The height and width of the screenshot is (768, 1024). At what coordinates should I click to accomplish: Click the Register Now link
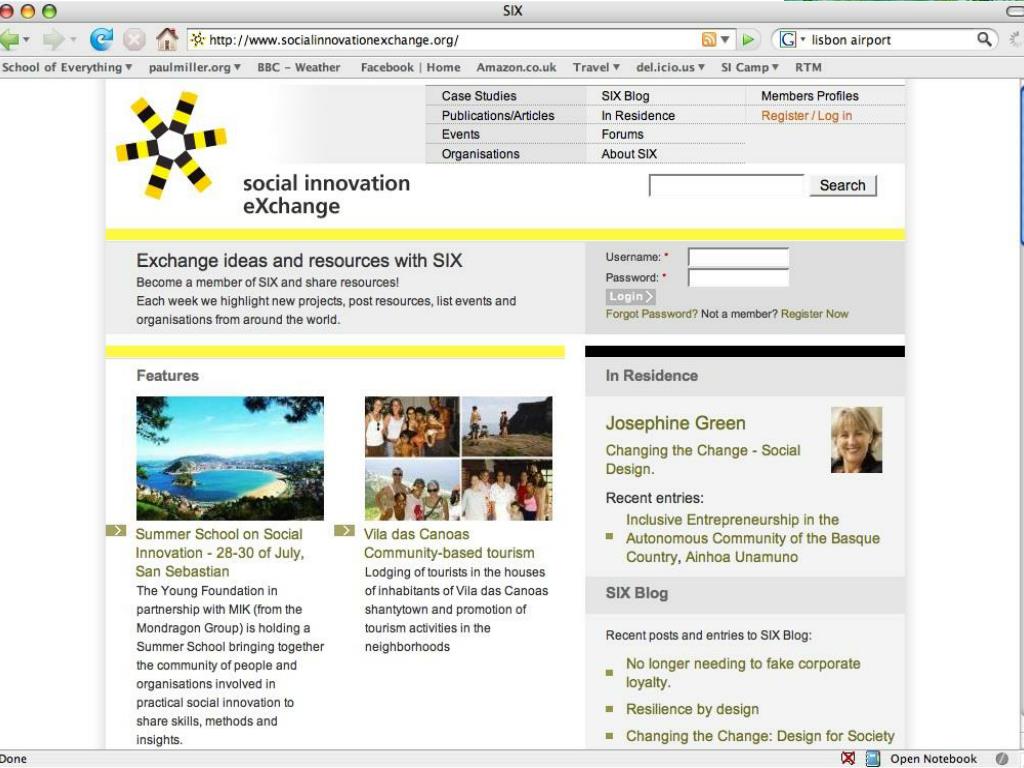(x=814, y=314)
